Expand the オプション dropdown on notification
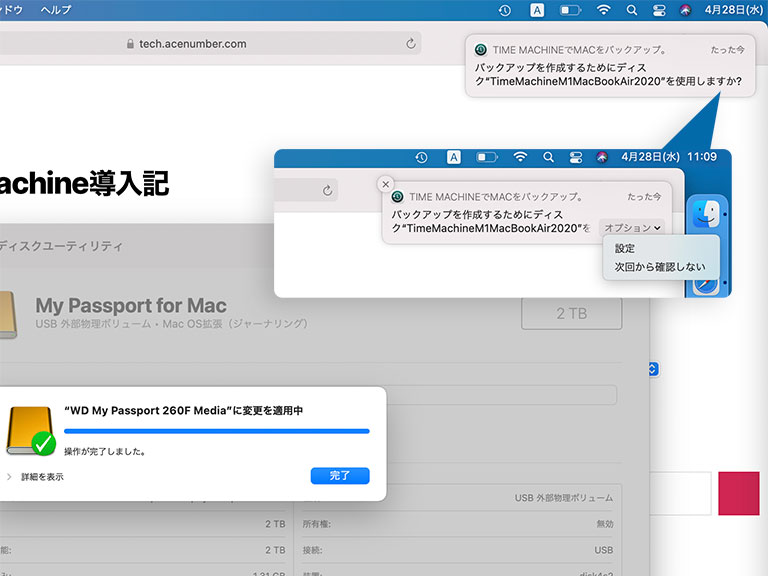Image resolution: width=768 pixels, height=576 pixels. (x=632, y=227)
